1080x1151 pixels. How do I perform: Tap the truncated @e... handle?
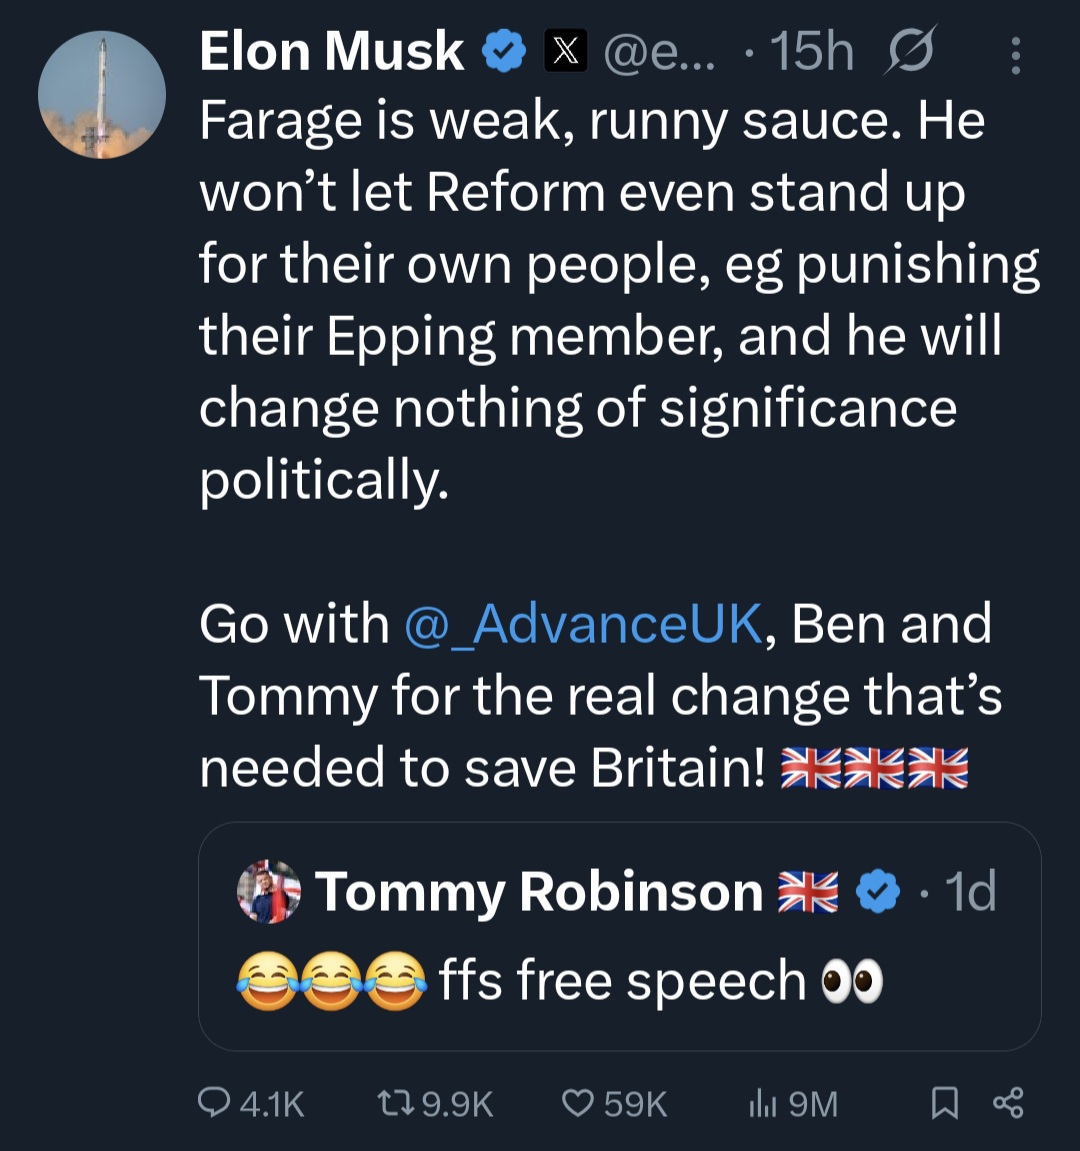(660, 52)
